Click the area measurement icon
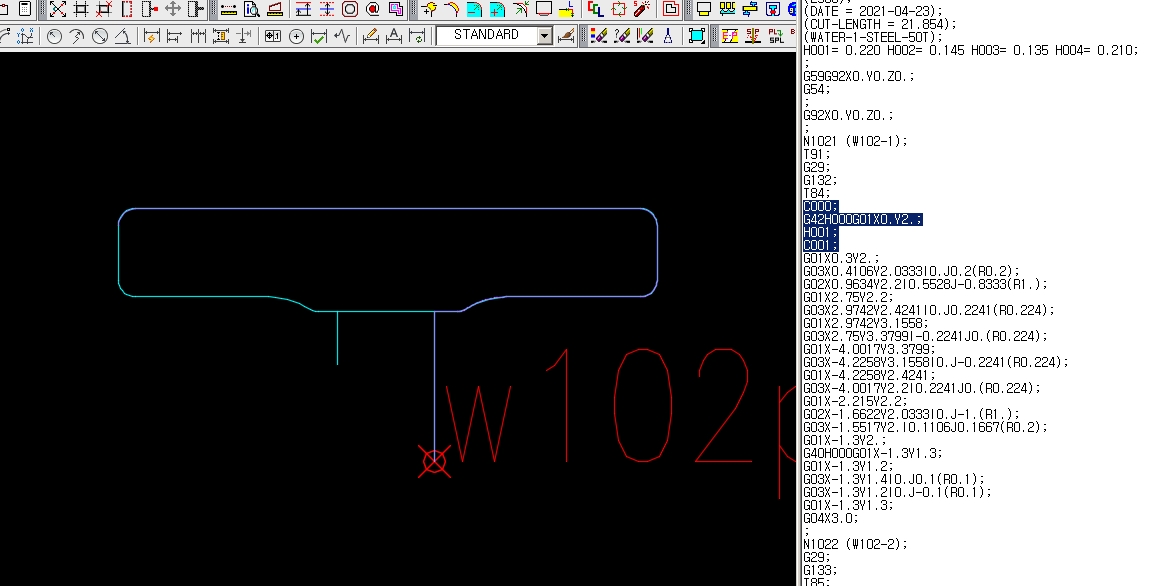This screenshot has width=1173, height=586. [x=275, y=9]
